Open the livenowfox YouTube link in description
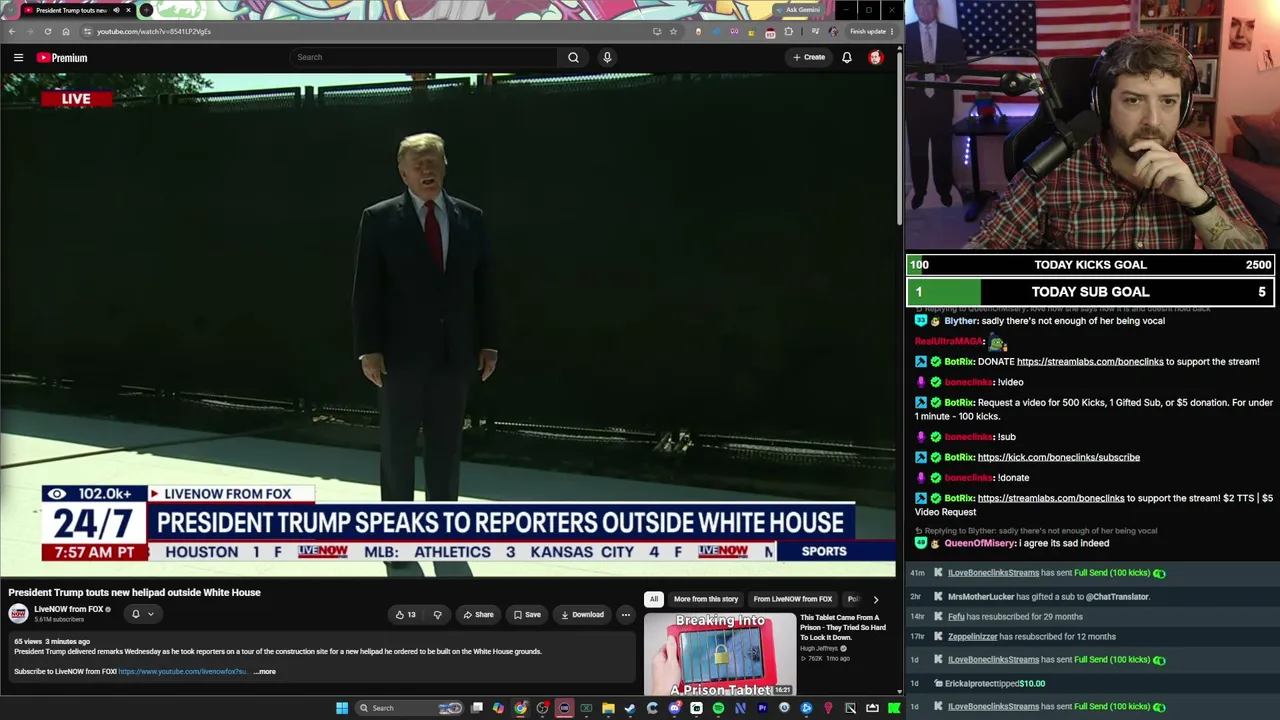The width and height of the screenshot is (1280, 720). point(182,672)
